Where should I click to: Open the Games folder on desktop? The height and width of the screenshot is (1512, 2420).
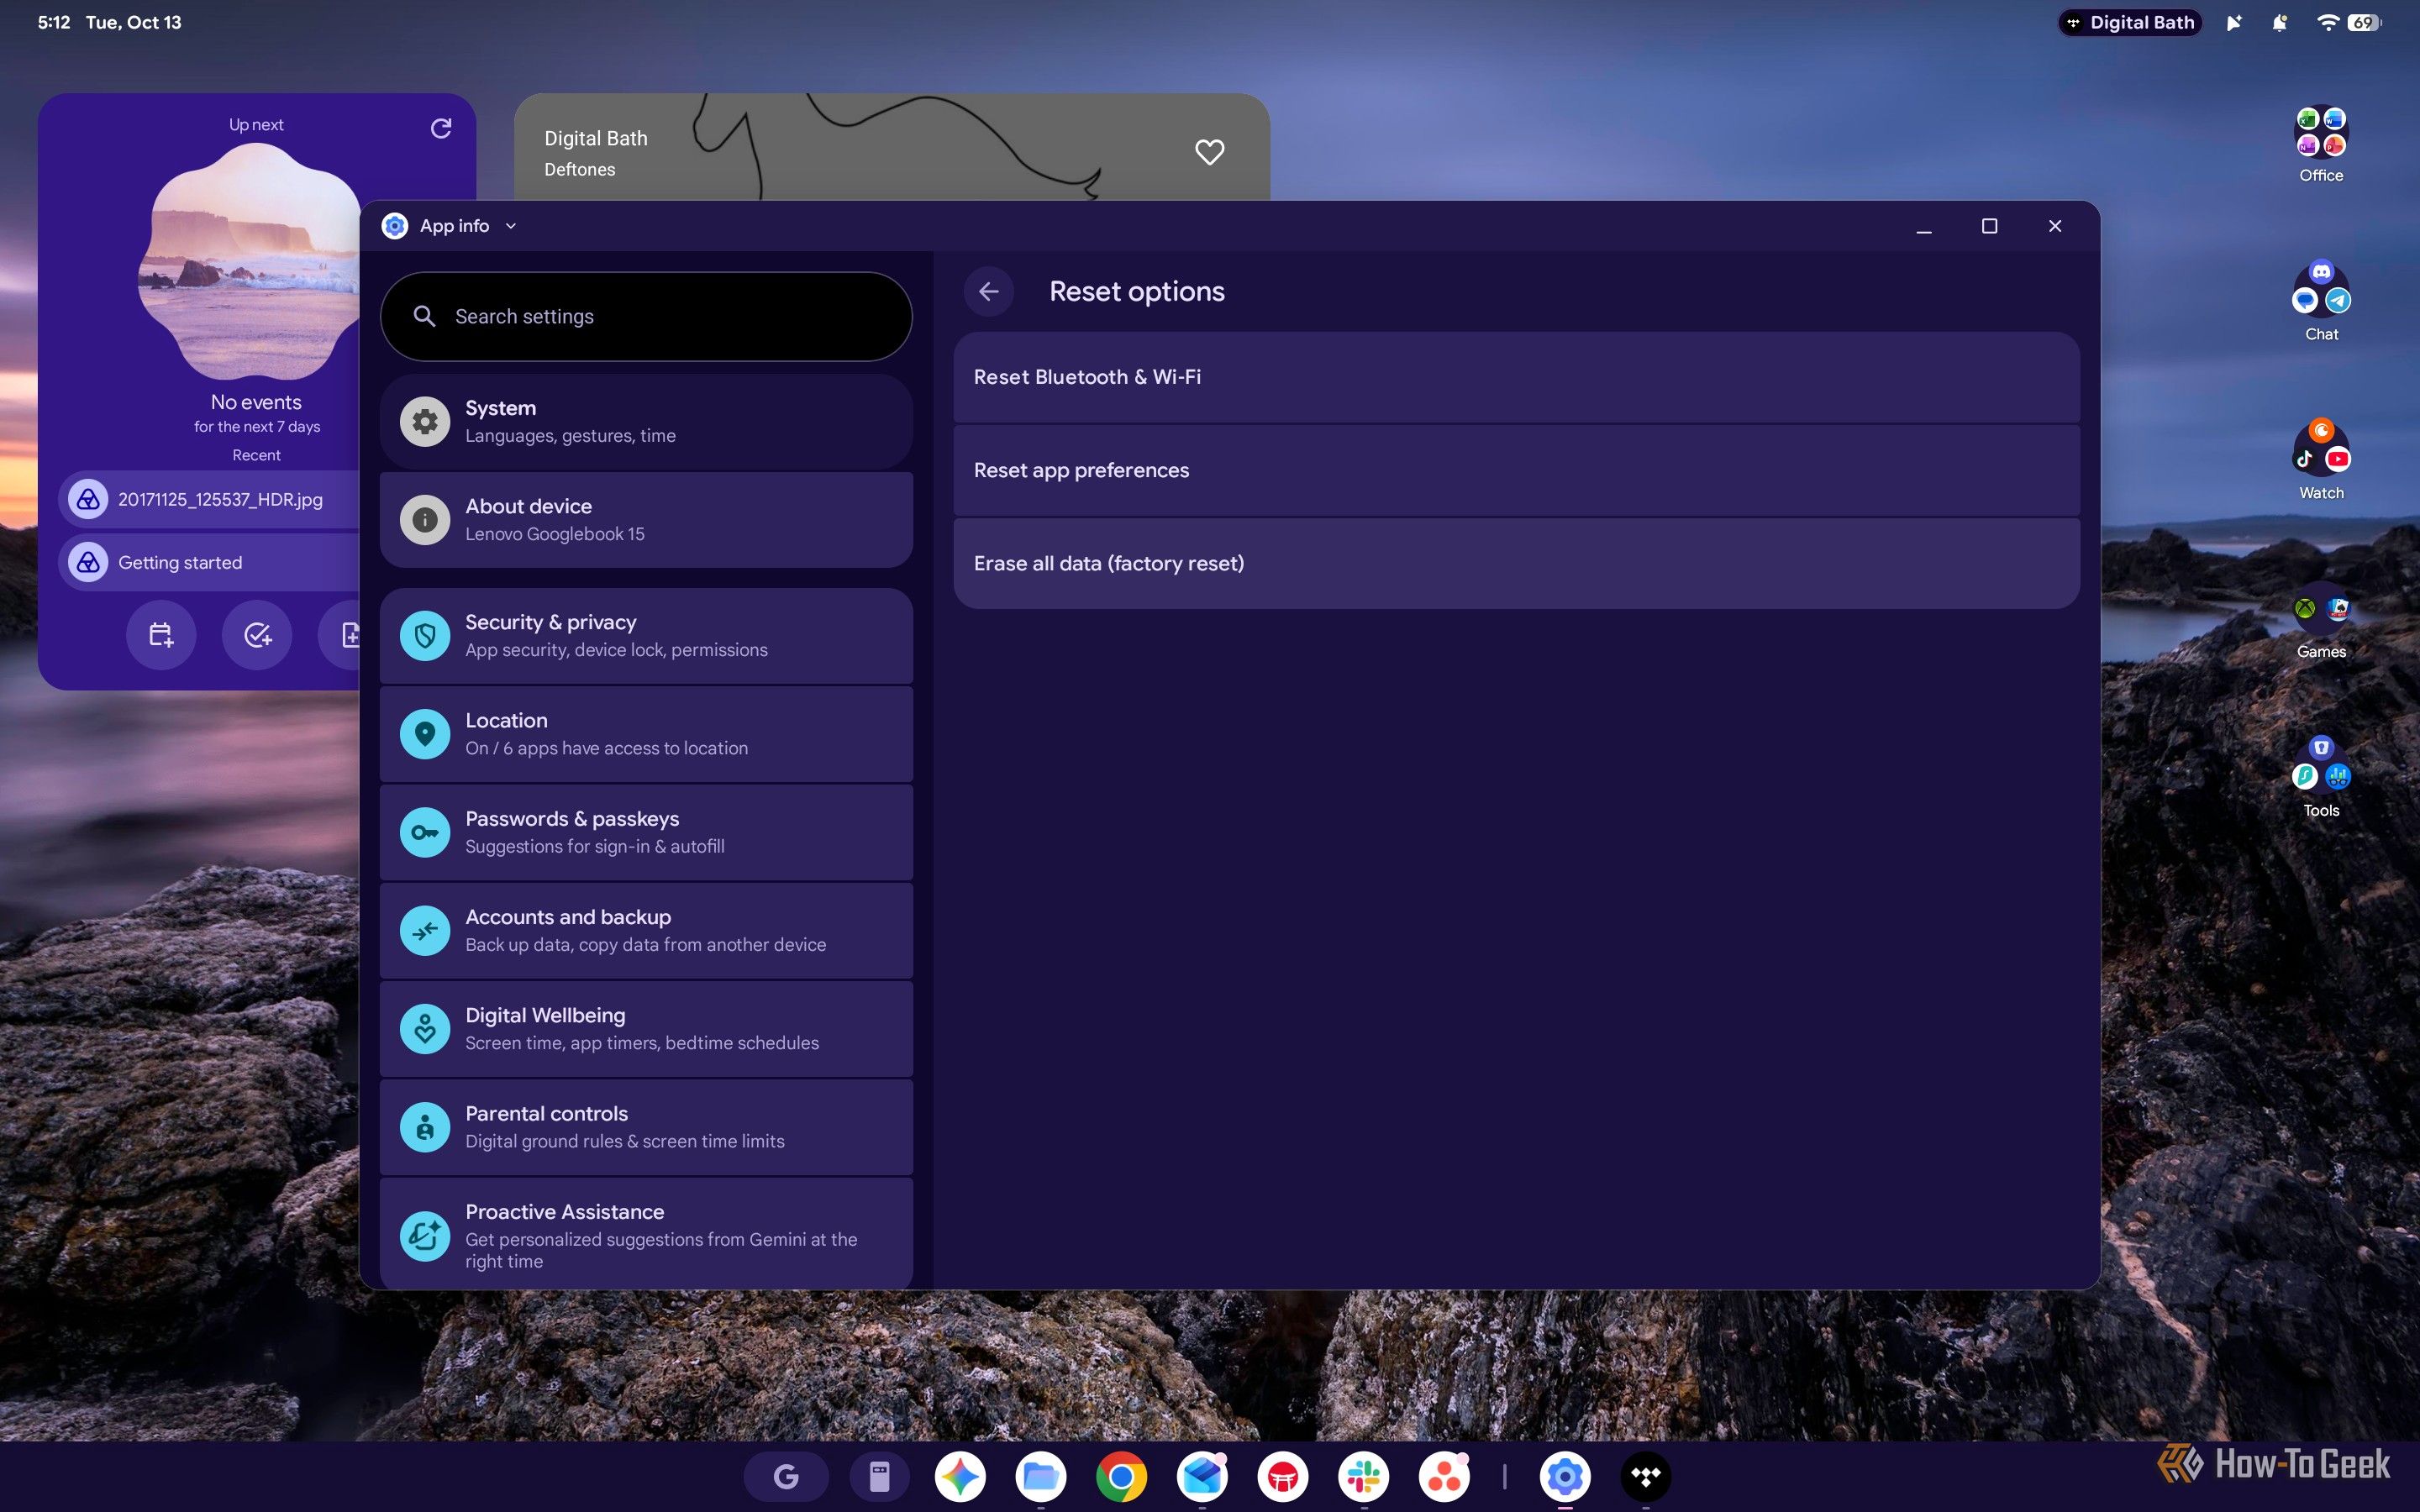(2321, 620)
